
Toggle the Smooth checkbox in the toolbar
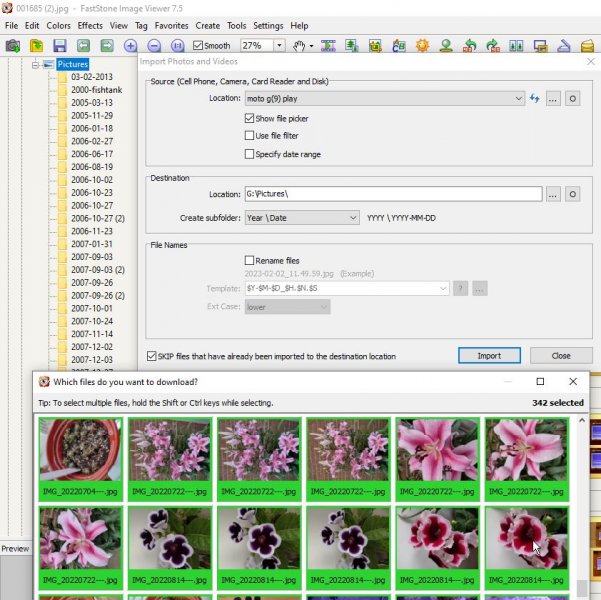point(198,46)
